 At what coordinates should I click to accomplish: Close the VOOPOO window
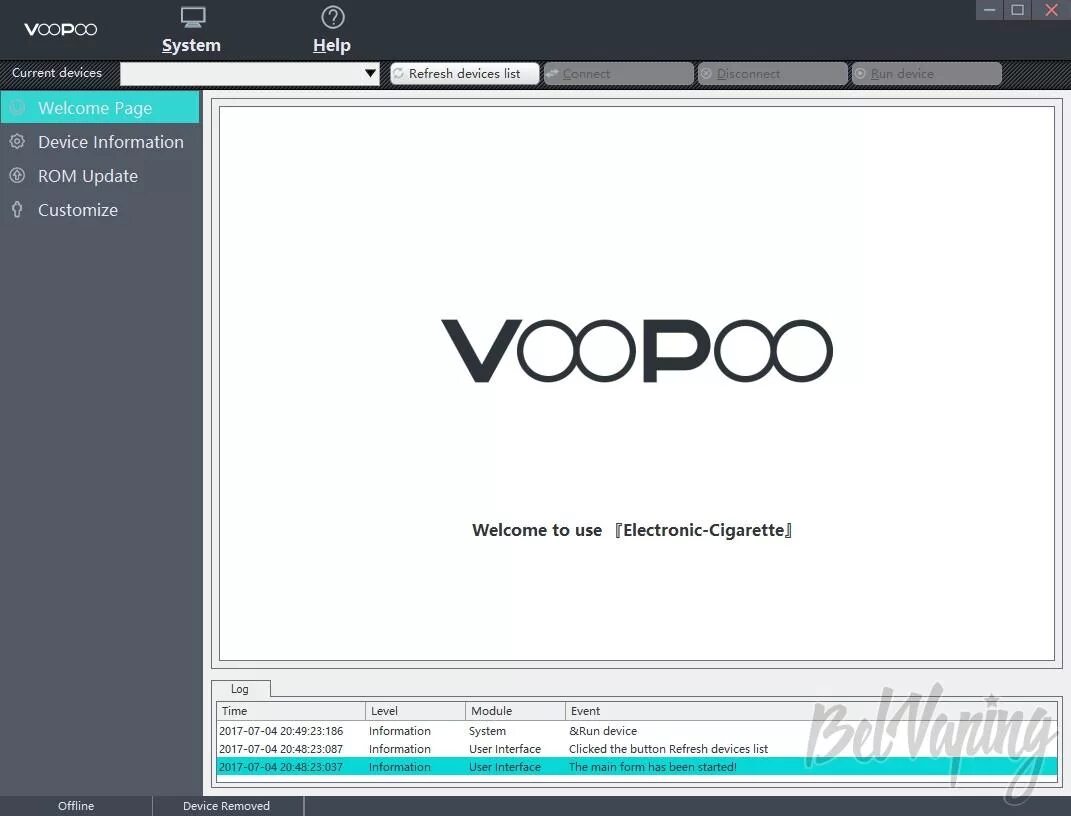1051,10
